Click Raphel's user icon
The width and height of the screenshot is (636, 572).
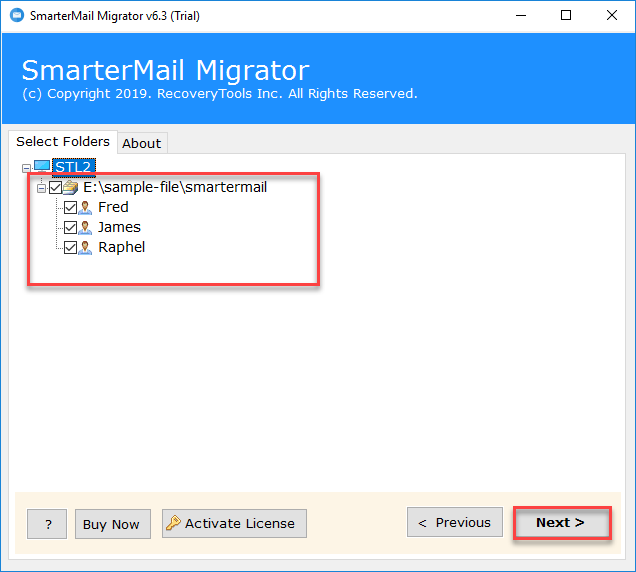tap(85, 247)
